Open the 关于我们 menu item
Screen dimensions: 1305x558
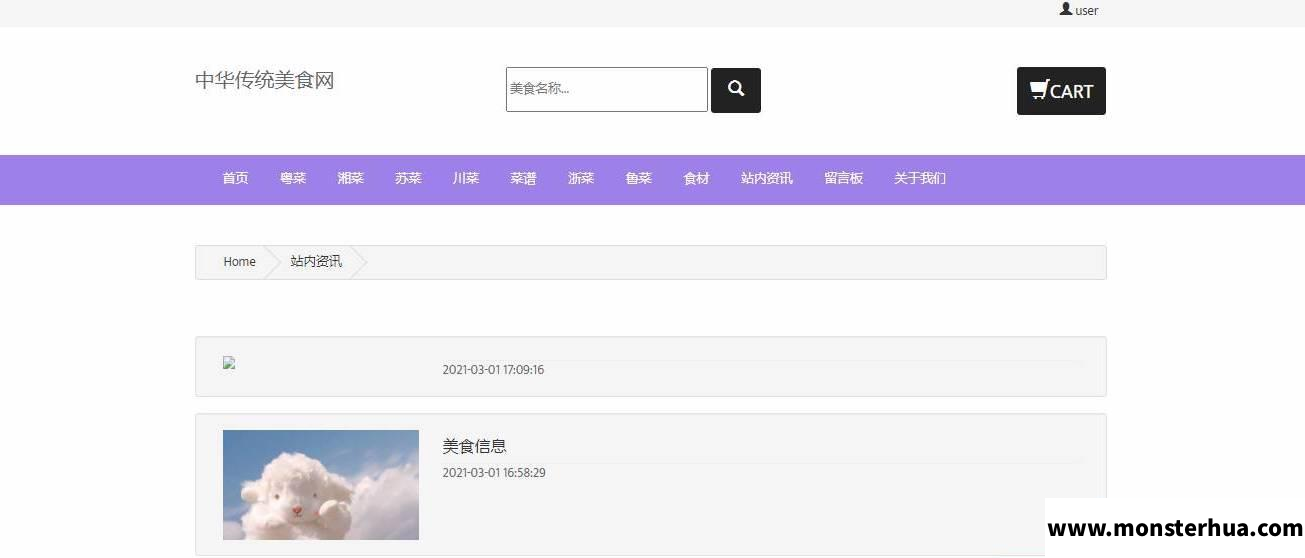[920, 179]
